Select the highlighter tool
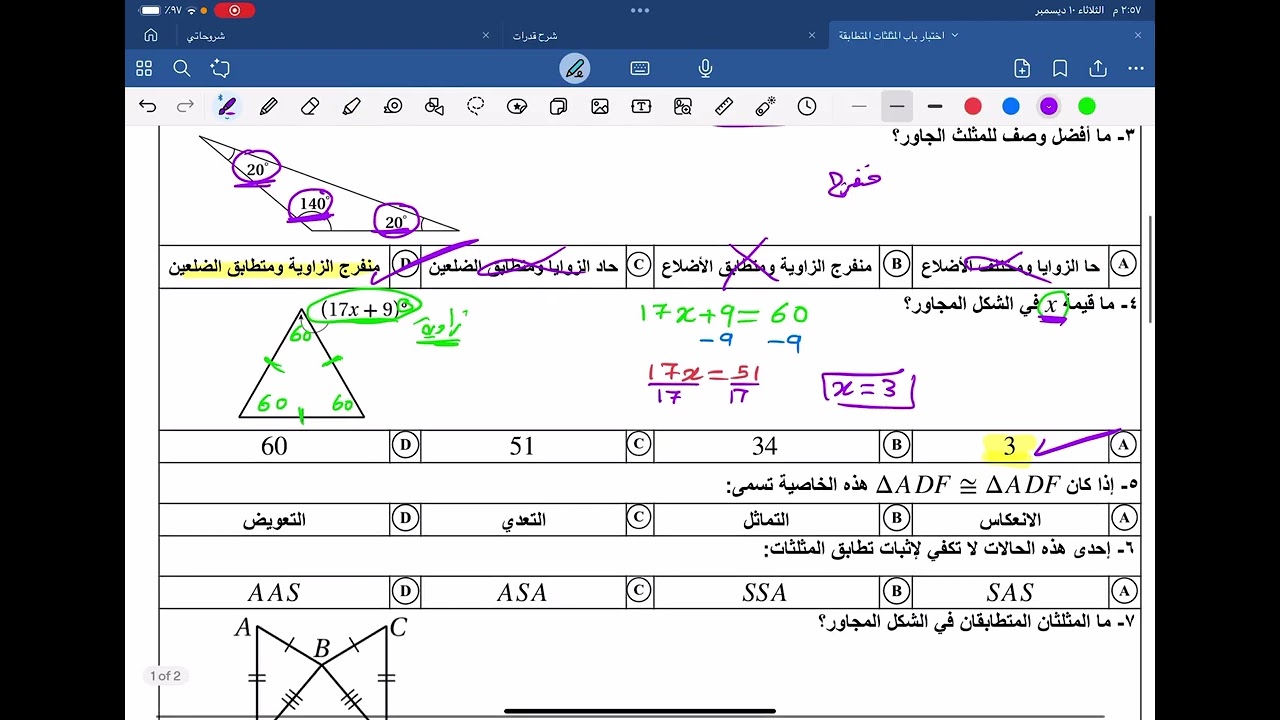 coord(351,106)
